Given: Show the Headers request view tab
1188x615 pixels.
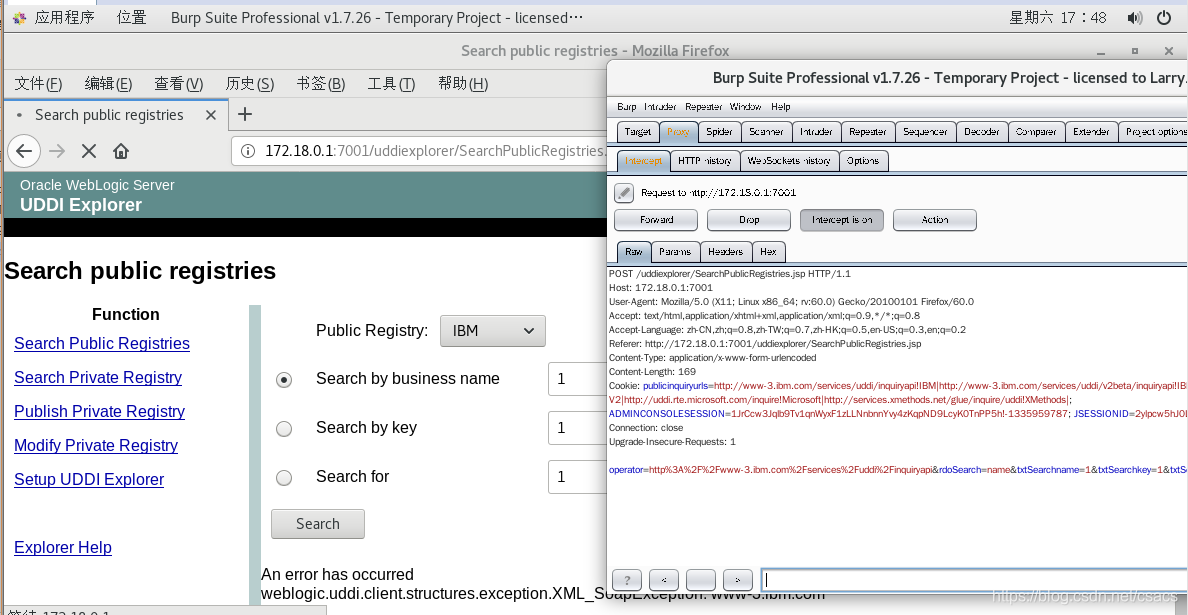Looking at the screenshot, I should pos(726,251).
